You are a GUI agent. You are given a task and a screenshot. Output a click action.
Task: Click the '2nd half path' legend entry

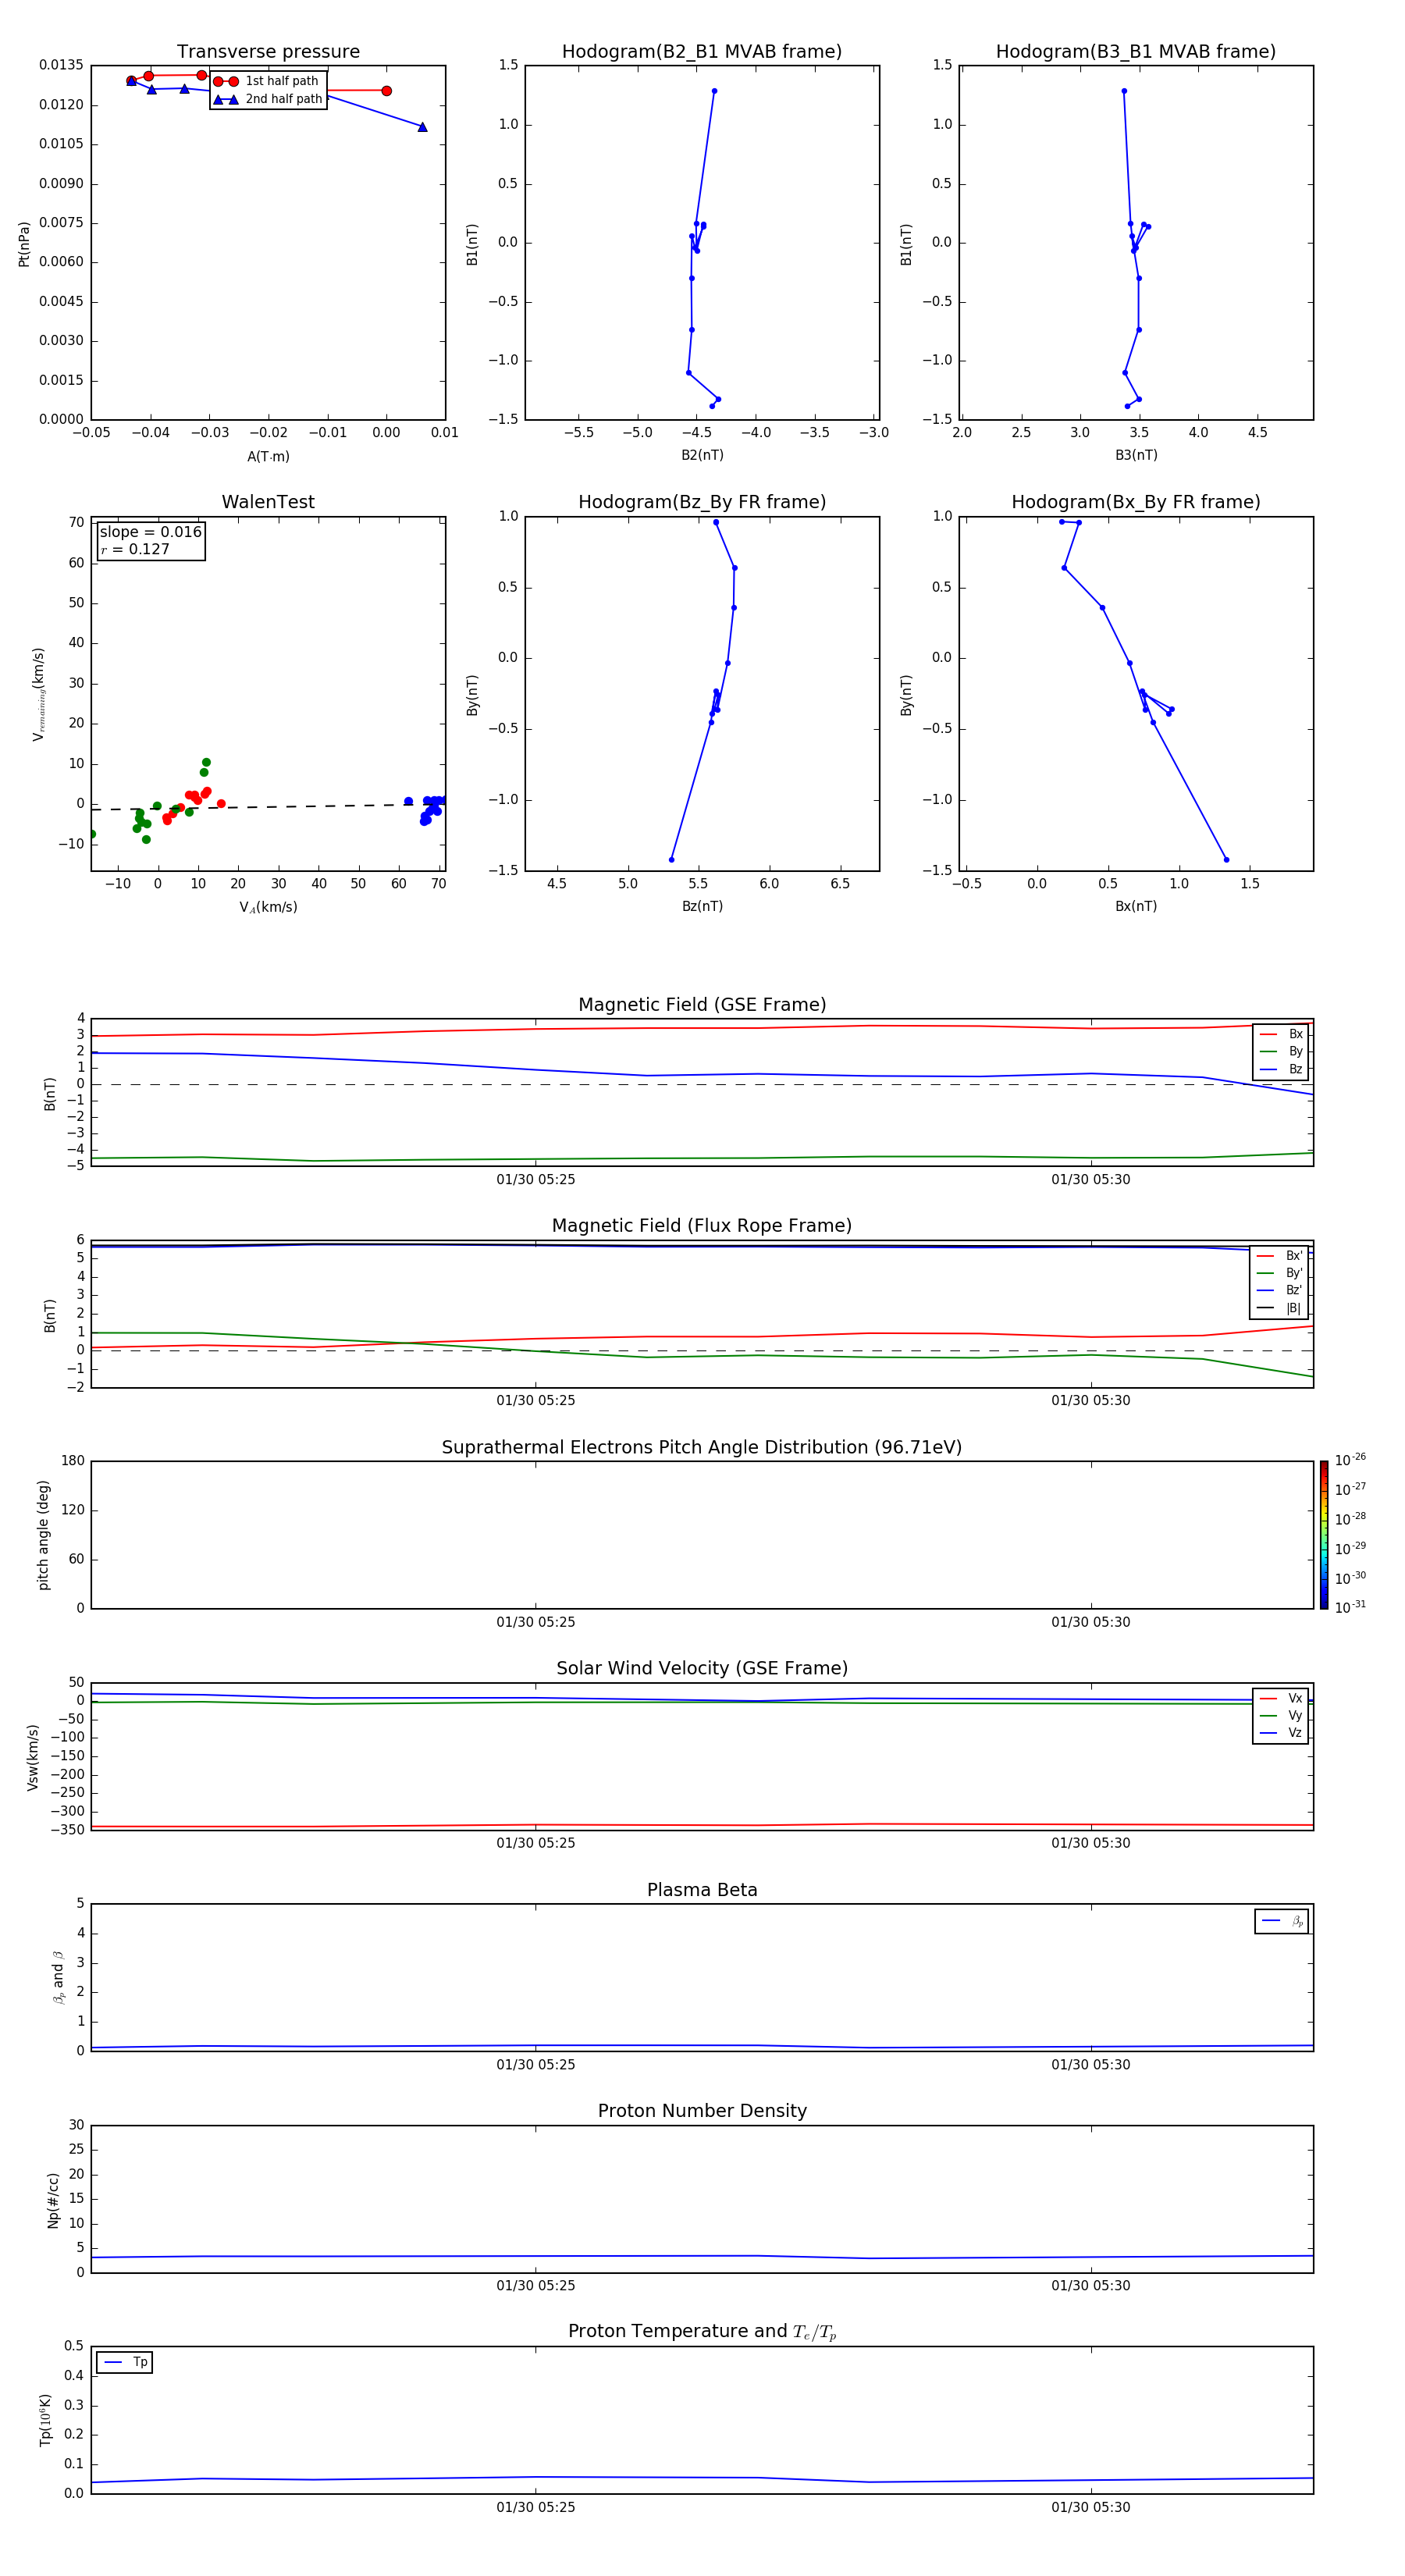click(268, 99)
